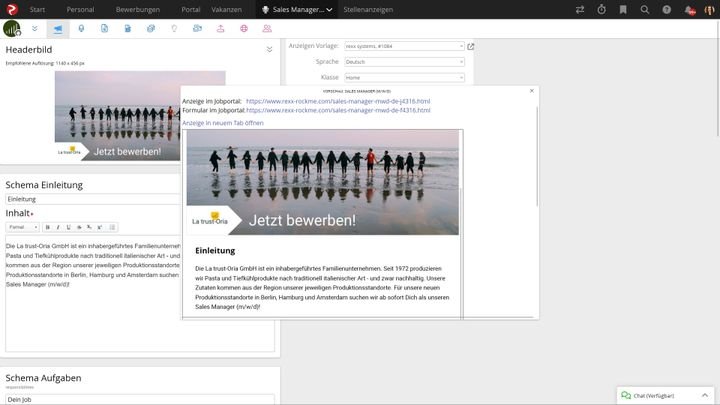Toggle italic formatting in Inhalt editor
This screenshot has height=405, width=720.
click(x=58, y=227)
